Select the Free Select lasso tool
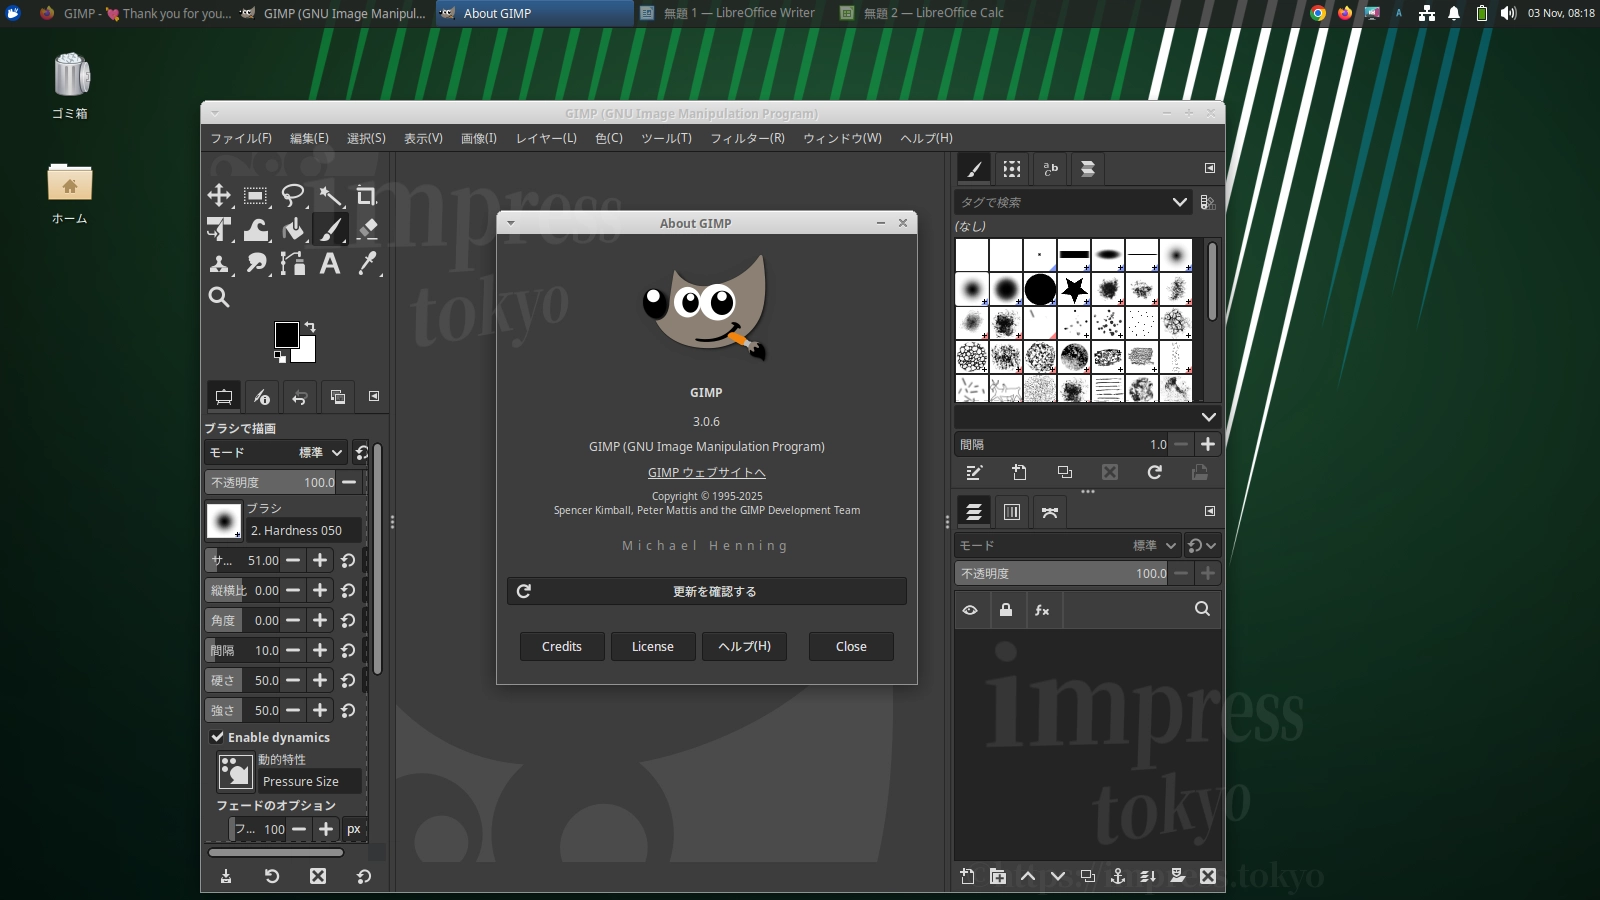Viewport: 1600px width, 900px height. 293,195
